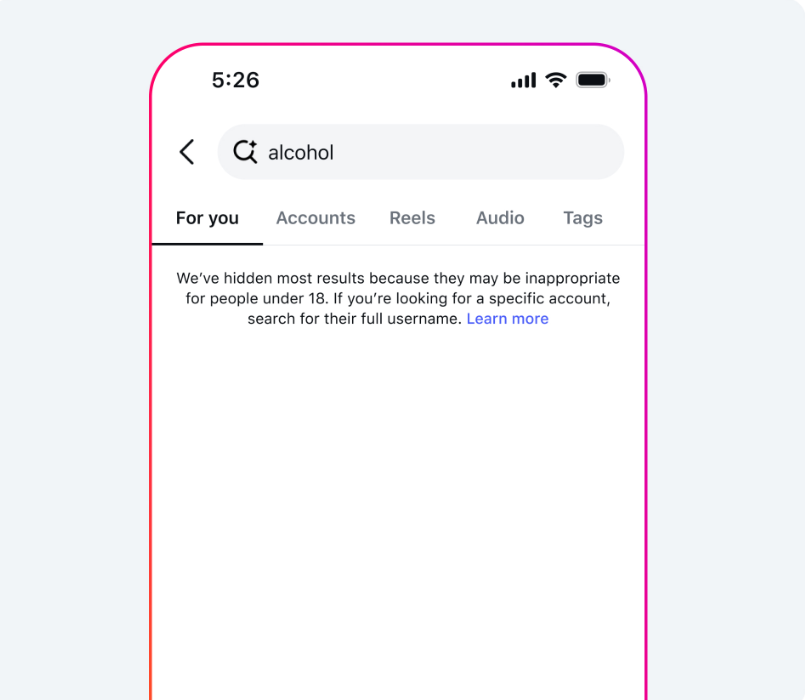Tap the 5:26 clock in status bar
The image size is (805, 700).
point(236,80)
